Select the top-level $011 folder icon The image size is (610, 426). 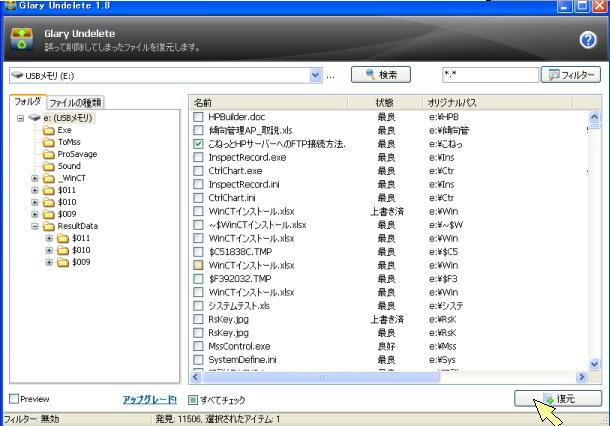(49, 190)
